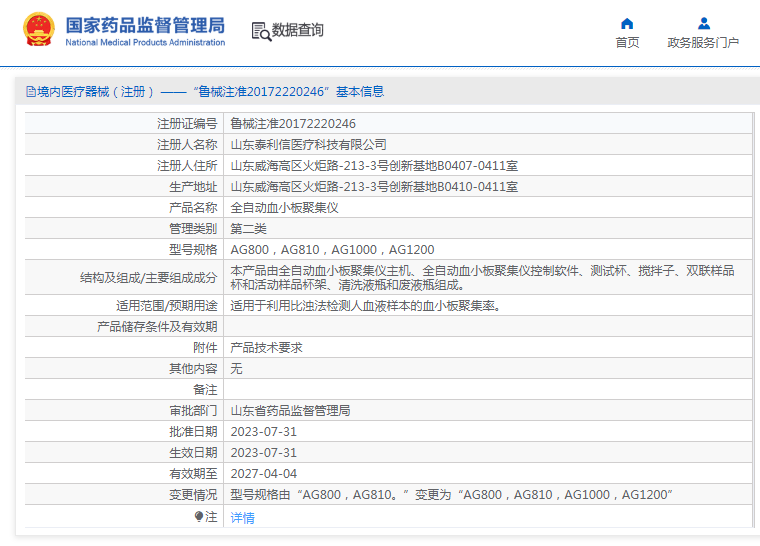Click the 适用范围/预期用途 label

(166, 306)
